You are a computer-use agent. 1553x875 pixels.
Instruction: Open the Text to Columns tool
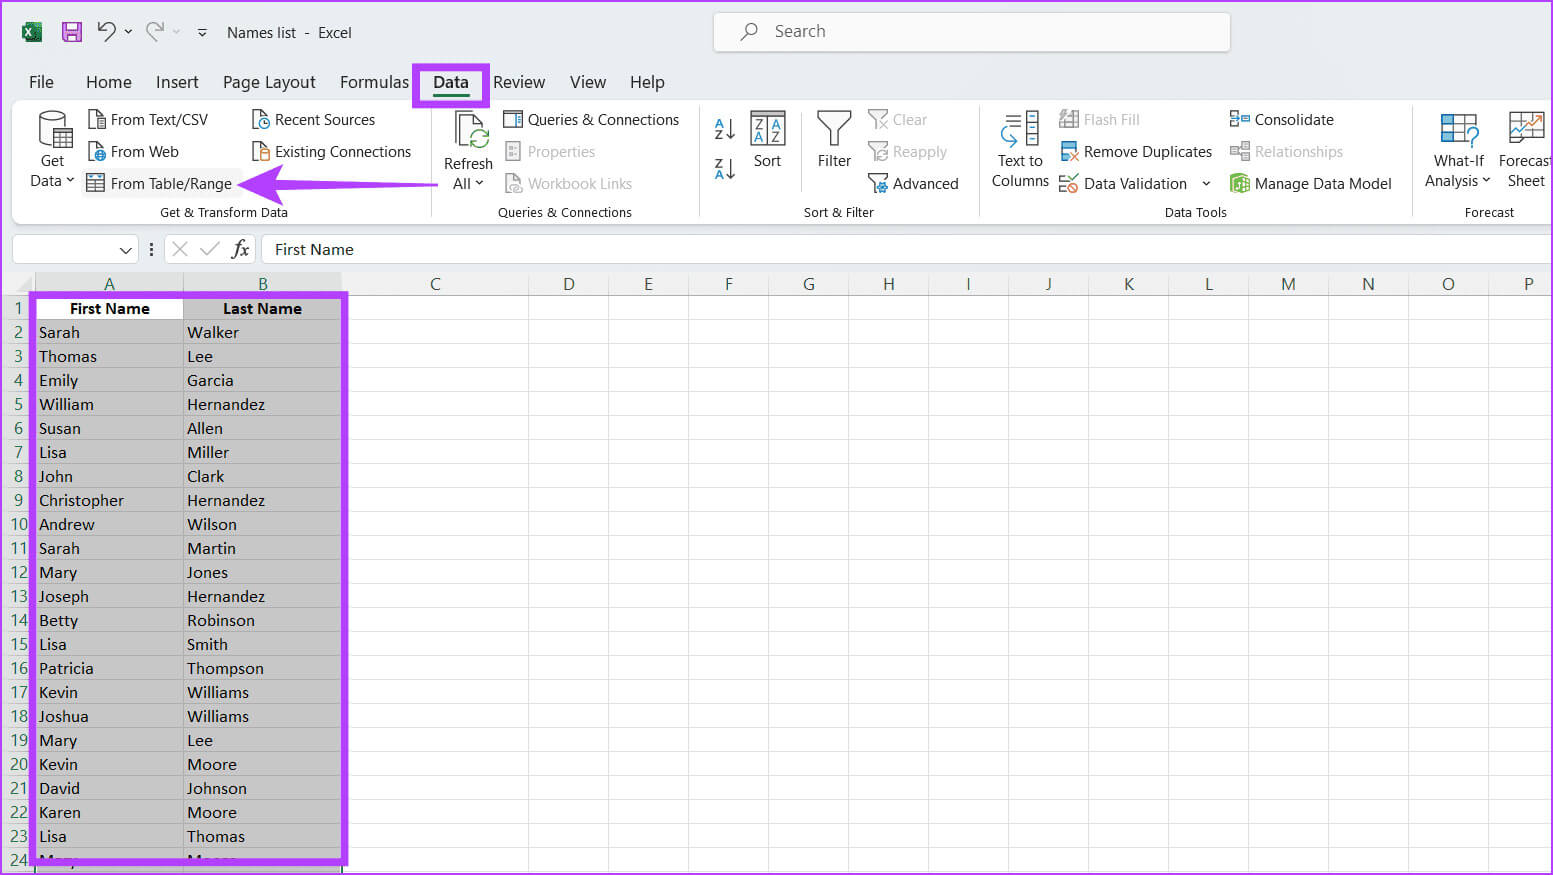point(1020,150)
